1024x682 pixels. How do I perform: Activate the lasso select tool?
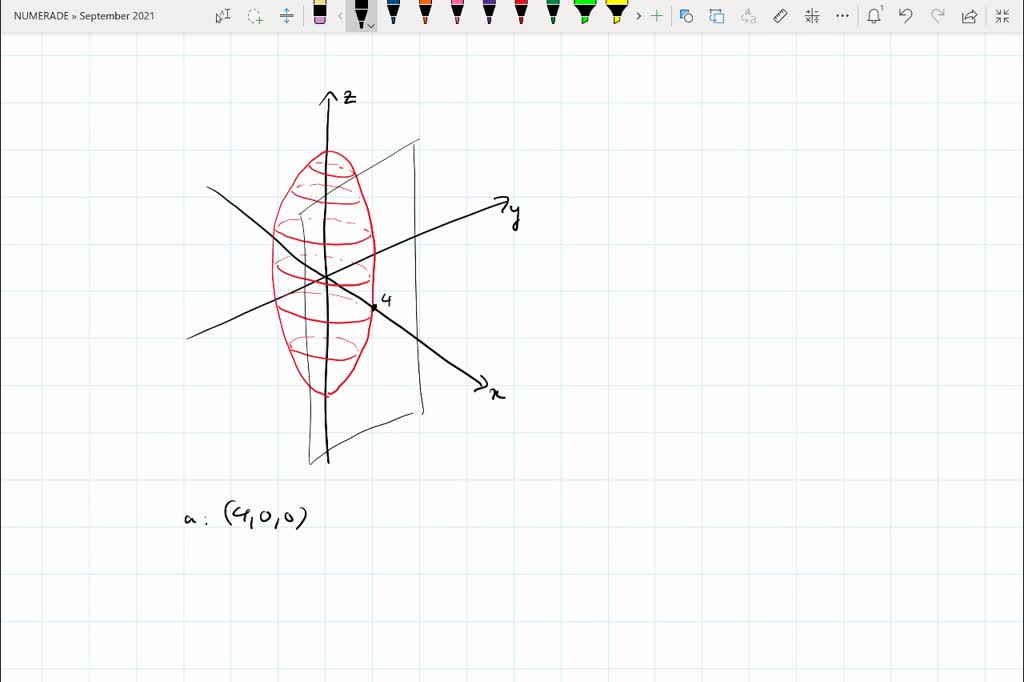click(x=254, y=15)
